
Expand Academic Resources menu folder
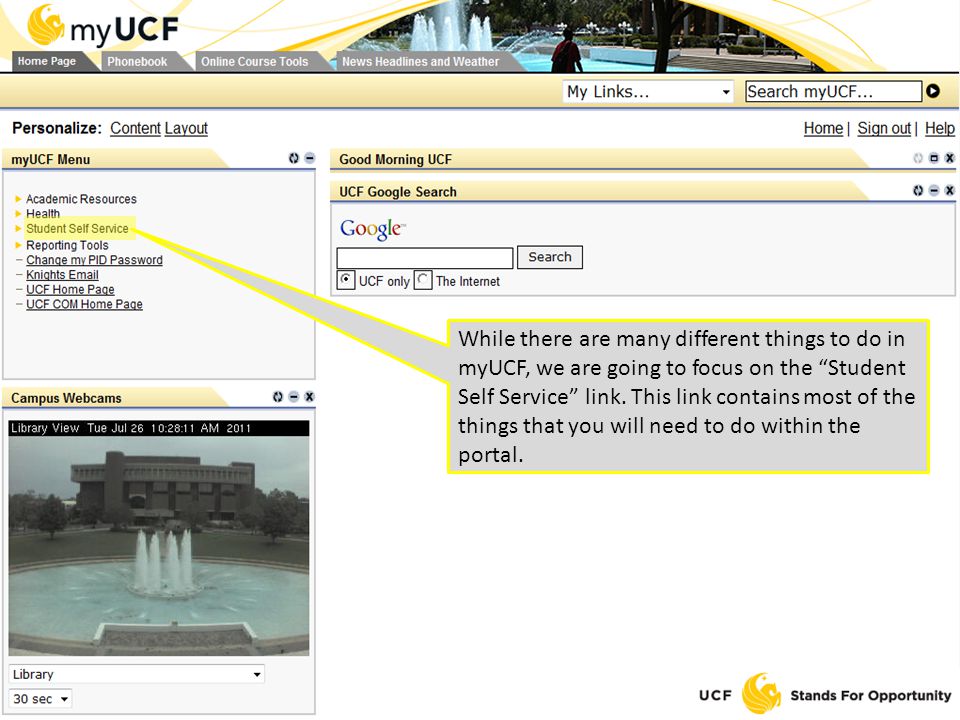tap(18, 199)
